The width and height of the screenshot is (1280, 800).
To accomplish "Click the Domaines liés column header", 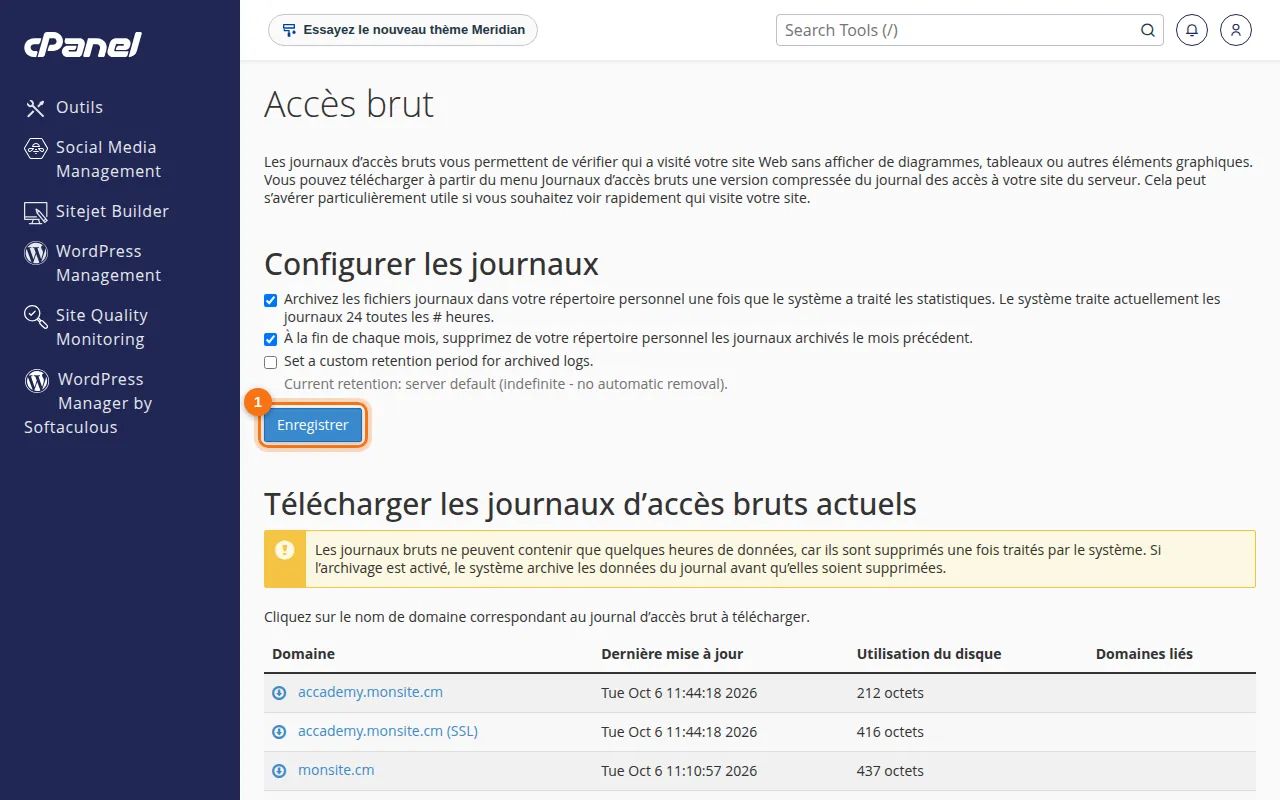I will click(x=1144, y=654).
